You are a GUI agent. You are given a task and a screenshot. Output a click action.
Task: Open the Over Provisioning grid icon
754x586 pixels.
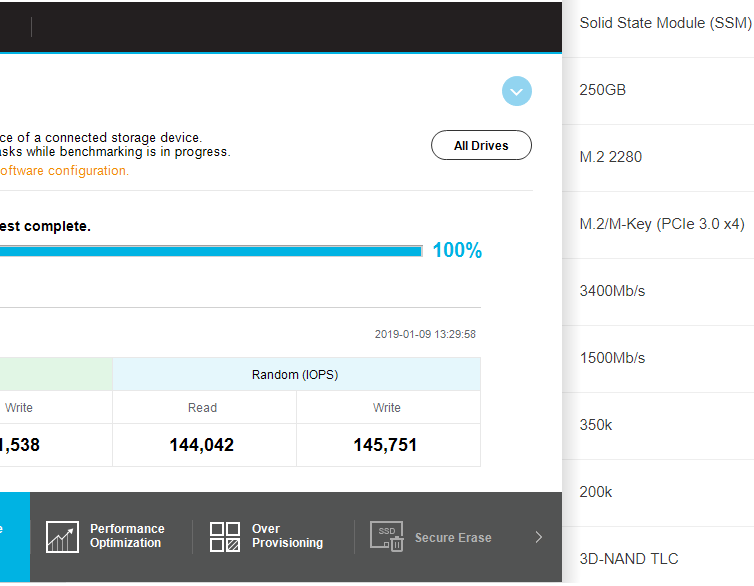coord(225,536)
